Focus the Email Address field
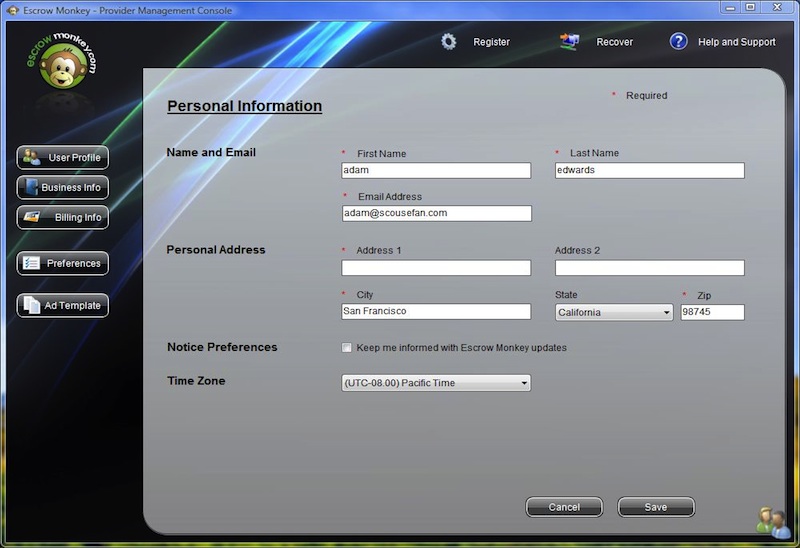This screenshot has width=800, height=548. point(436,213)
